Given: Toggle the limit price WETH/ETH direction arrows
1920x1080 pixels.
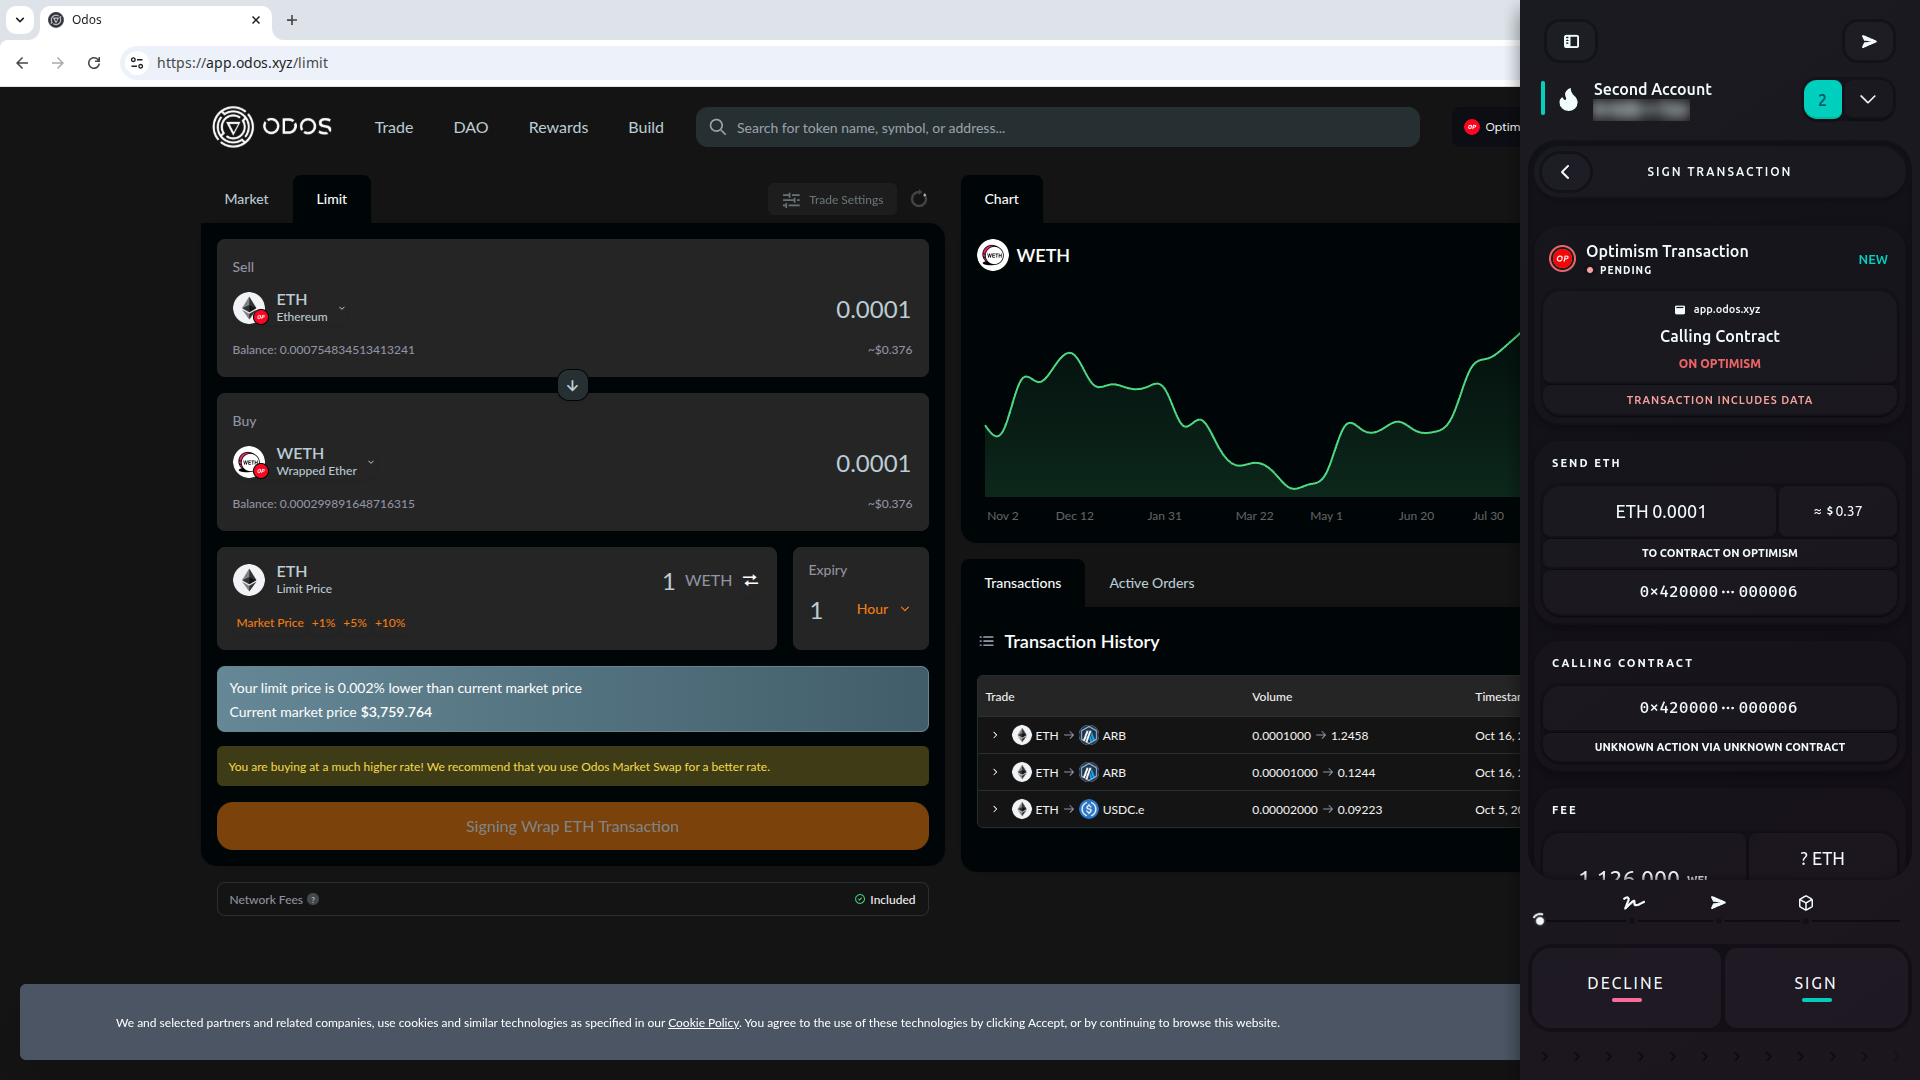Looking at the screenshot, I should pos(751,580).
